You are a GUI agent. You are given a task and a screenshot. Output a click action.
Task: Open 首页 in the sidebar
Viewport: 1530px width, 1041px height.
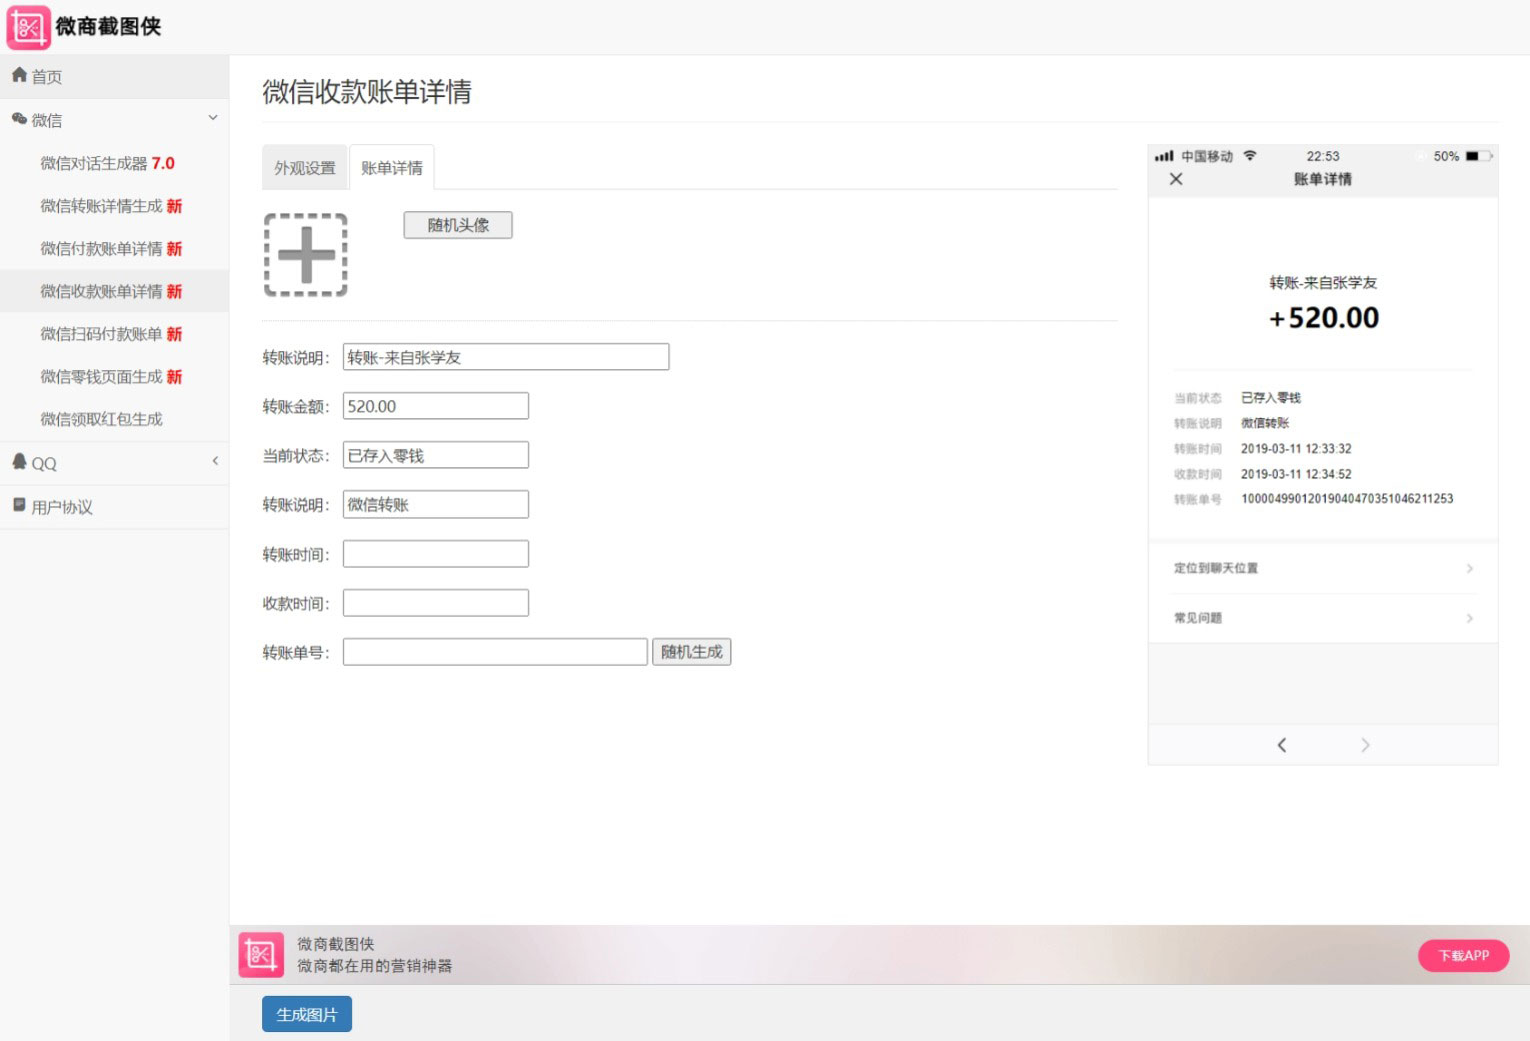coord(114,76)
